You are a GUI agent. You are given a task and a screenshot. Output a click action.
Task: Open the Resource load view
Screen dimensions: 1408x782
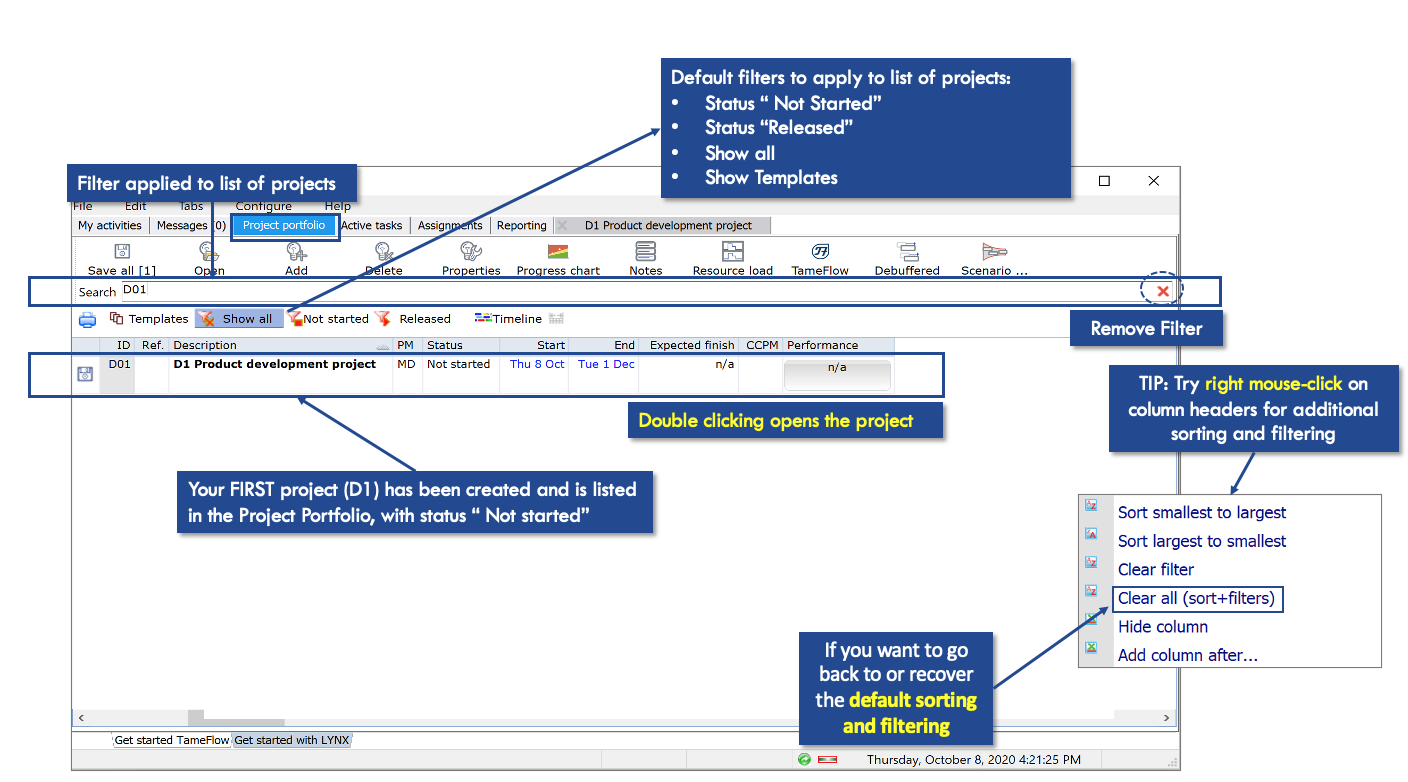coord(733,251)
